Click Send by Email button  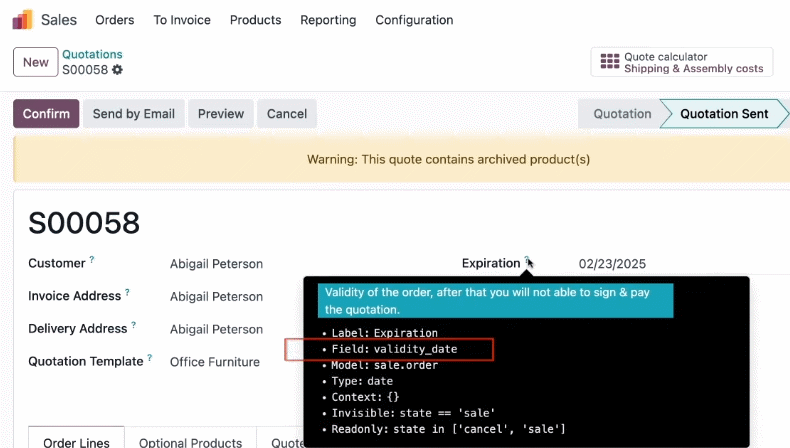[134, 113]
